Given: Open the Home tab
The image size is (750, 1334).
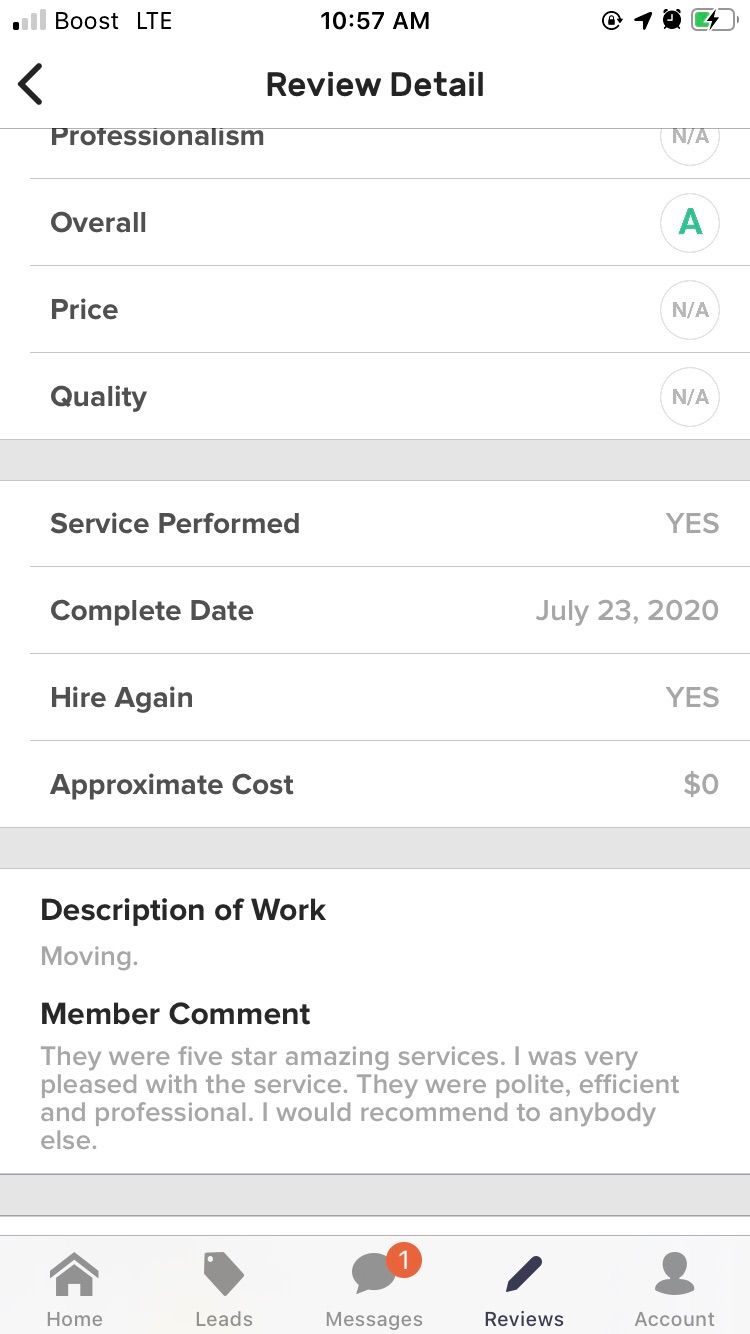Looking at the screenshot, I should coord(75,1288).
